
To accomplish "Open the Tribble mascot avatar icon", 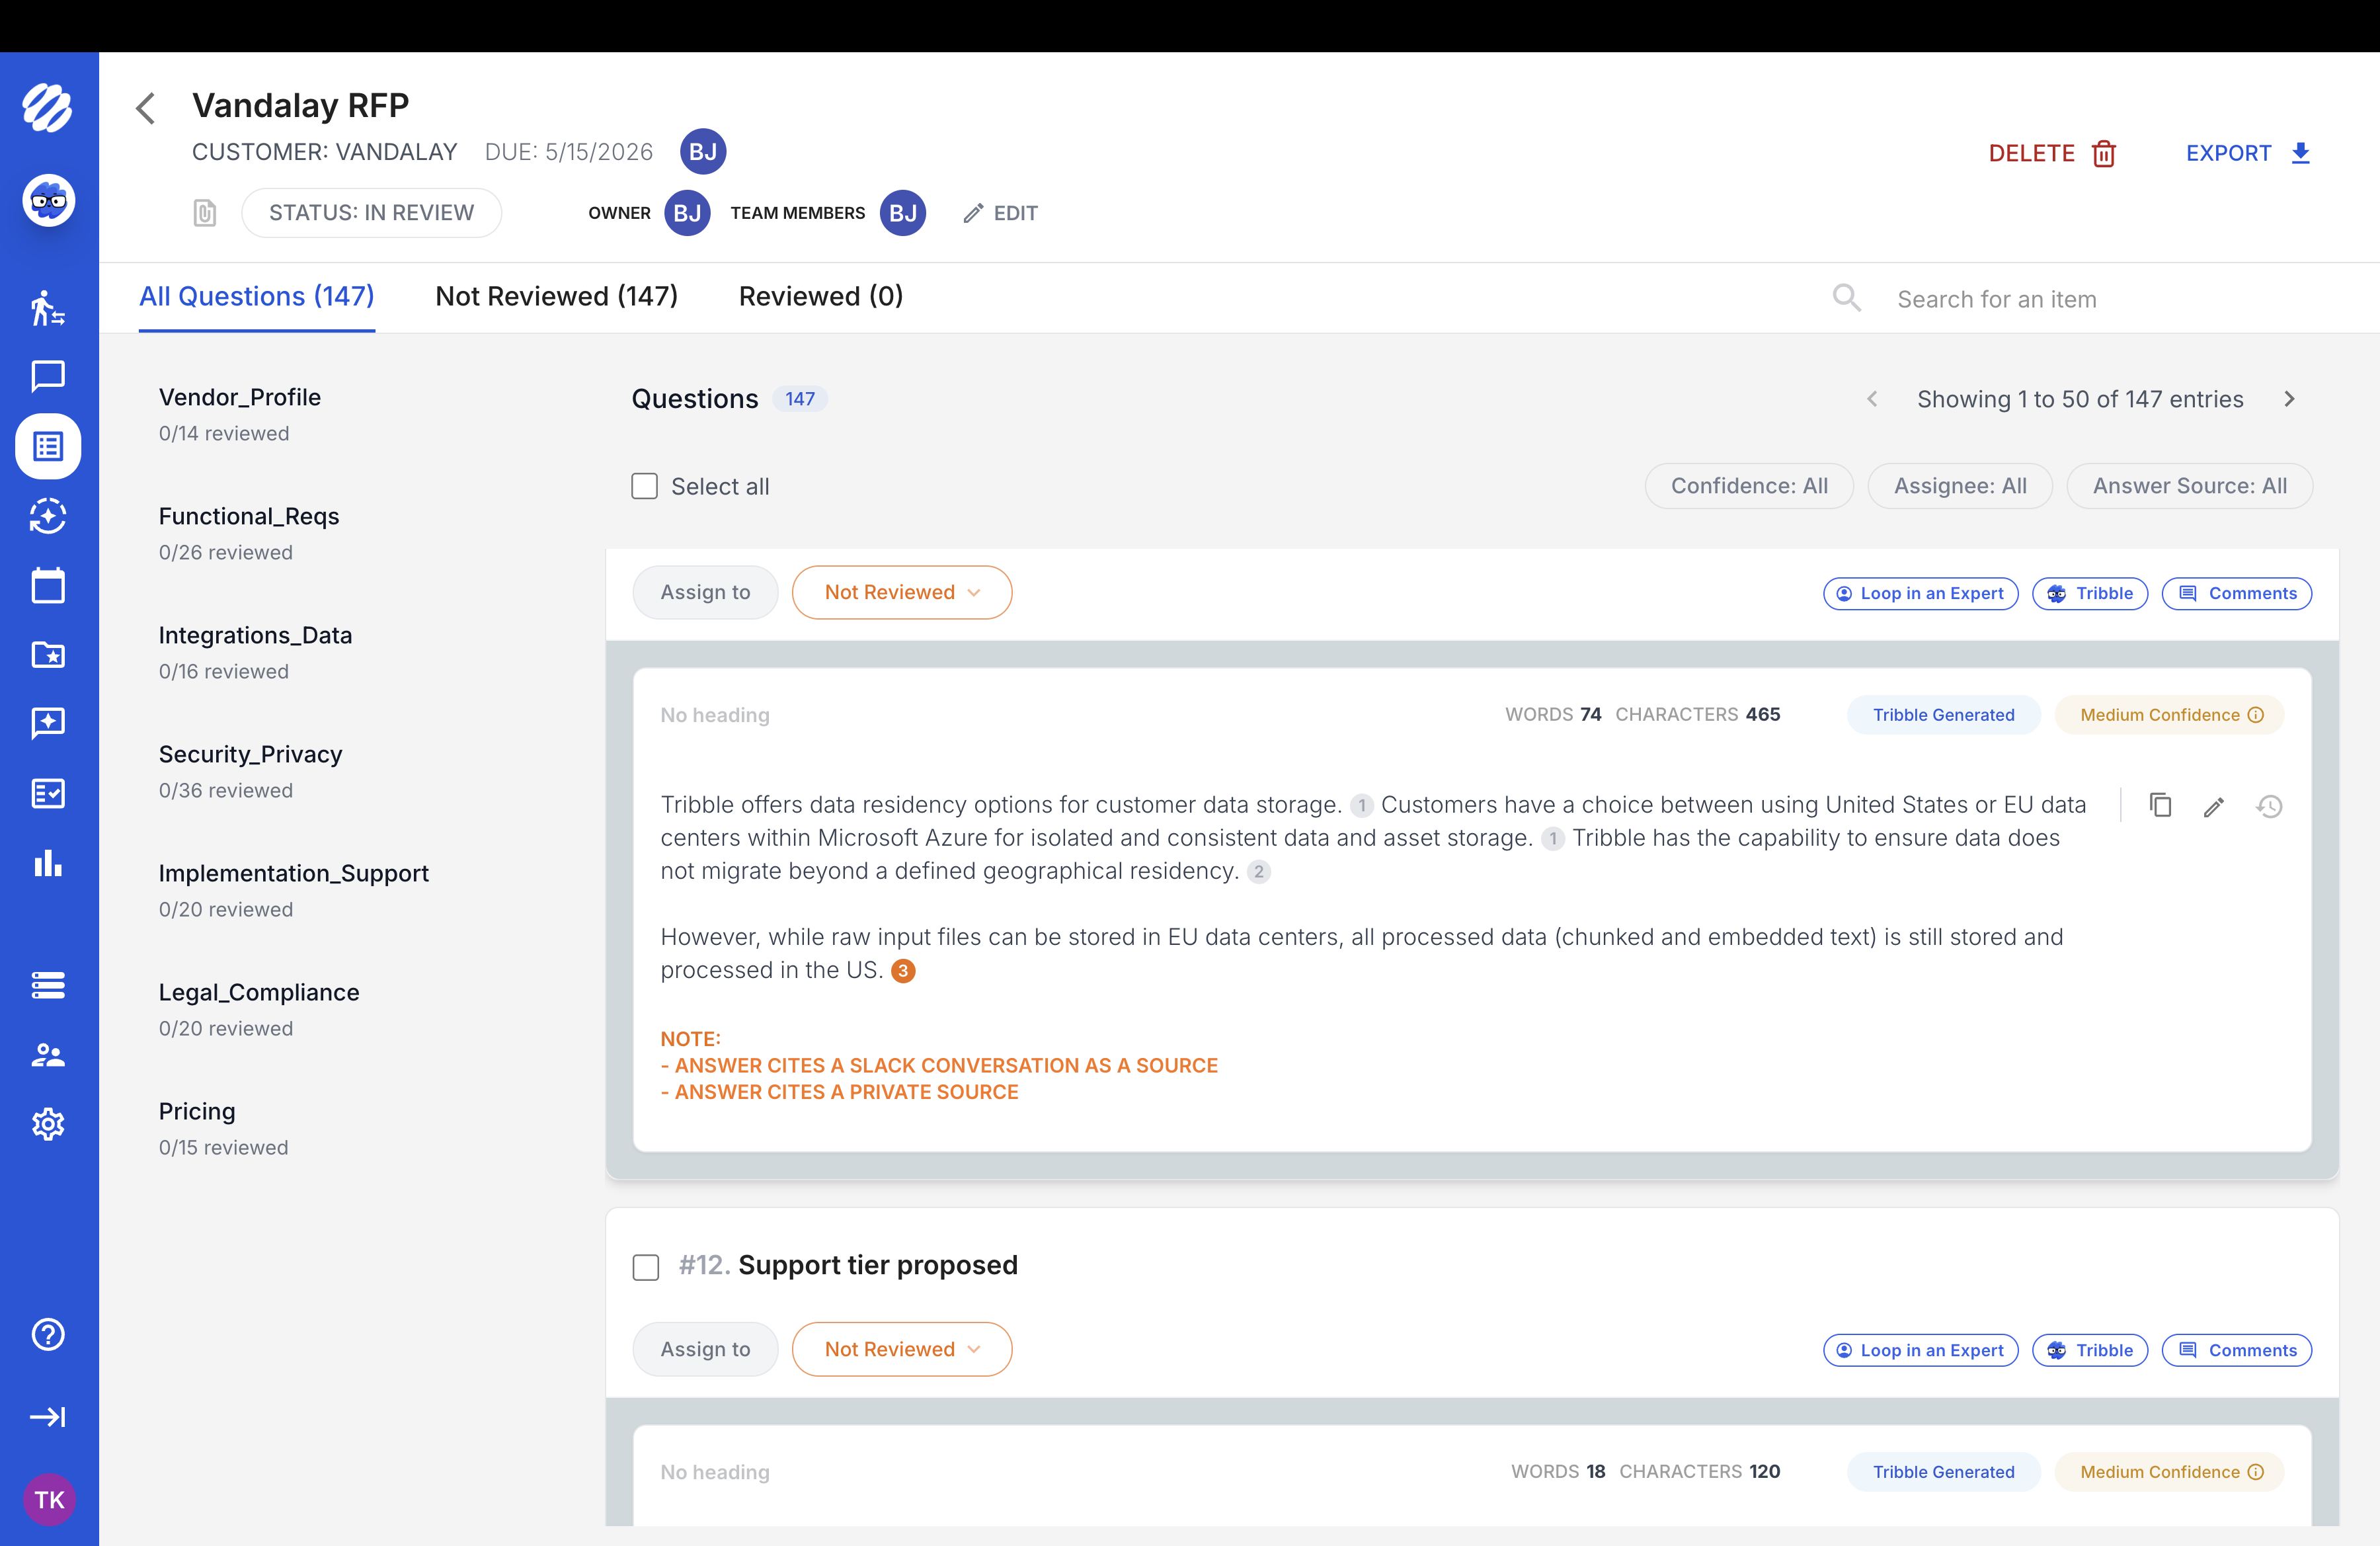I will click(48, 201).
